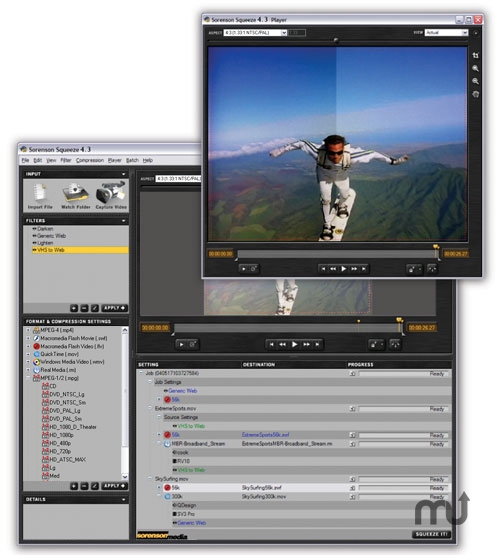Screen dimensions: 500x555
Task: Edit compression setting with pencil button
Action: [94, 486]
